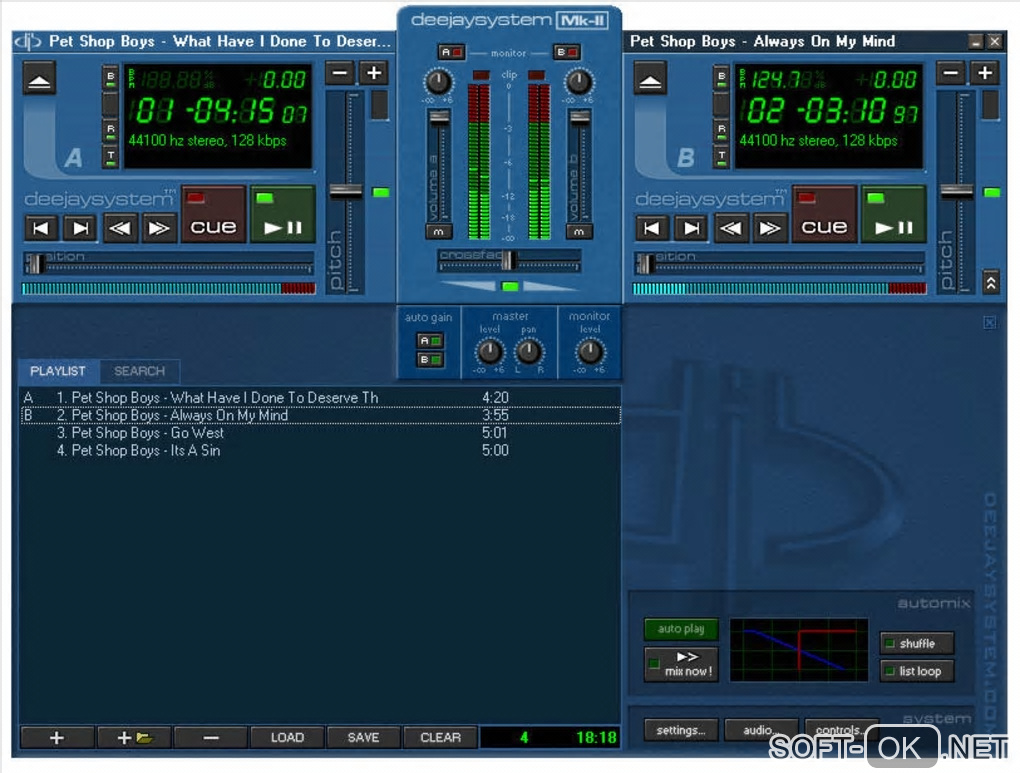This screenshot has width=1020, height=773.
Task: Eject track from deck B
Action: [x=651, y=79]
